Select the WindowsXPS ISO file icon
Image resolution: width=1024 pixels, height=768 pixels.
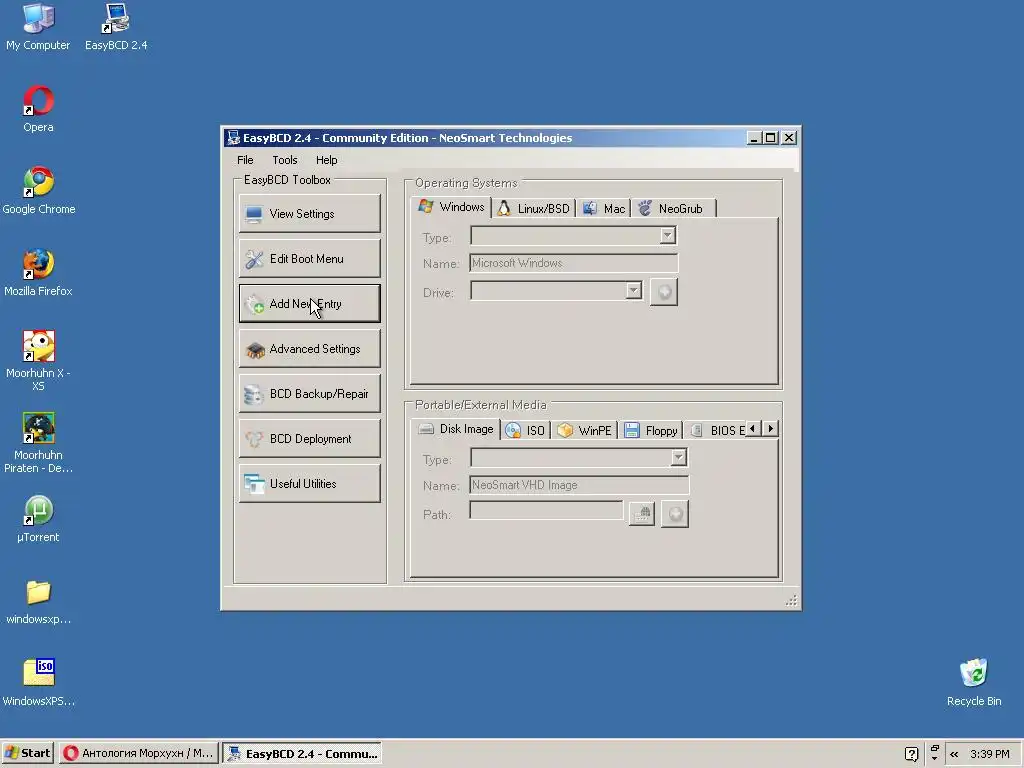tap(39, 682)
